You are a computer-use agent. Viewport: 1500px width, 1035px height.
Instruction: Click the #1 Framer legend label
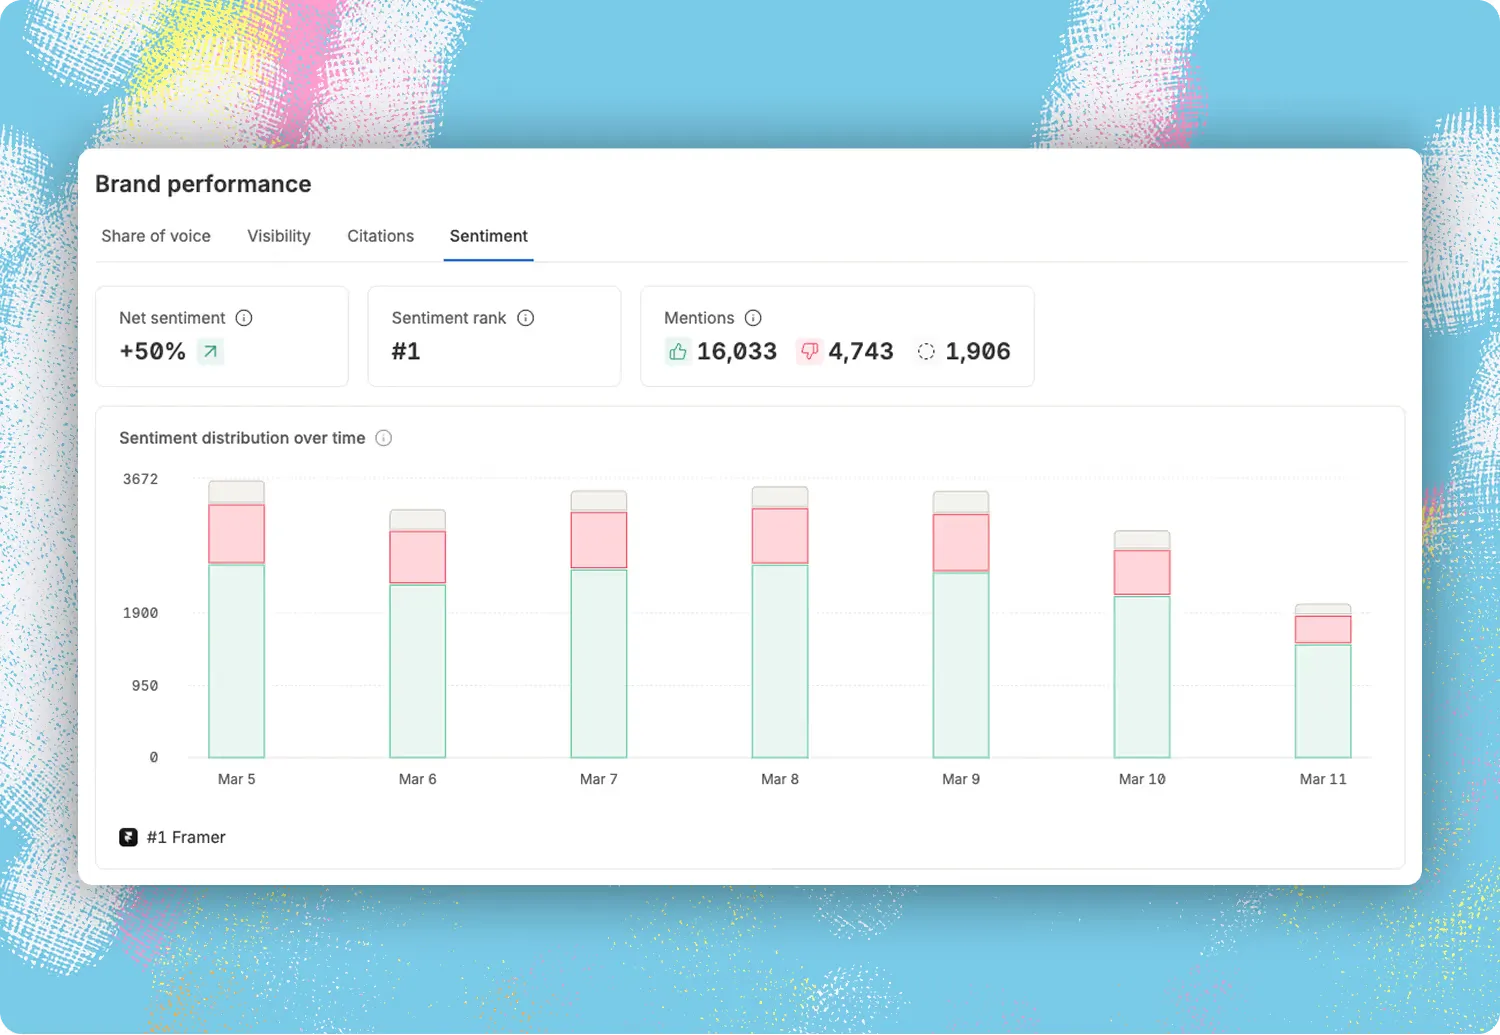click(186, 837)
